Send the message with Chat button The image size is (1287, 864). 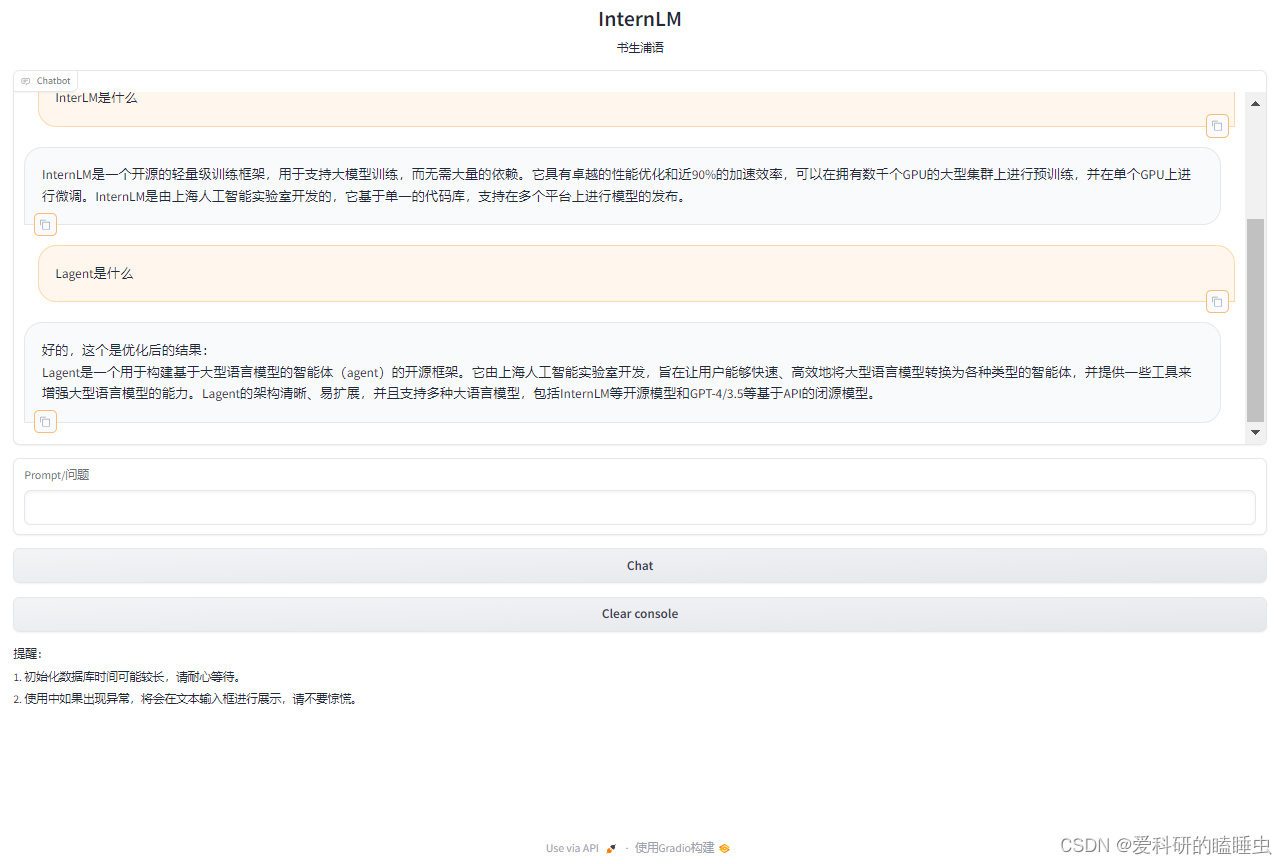pos(640,565)
